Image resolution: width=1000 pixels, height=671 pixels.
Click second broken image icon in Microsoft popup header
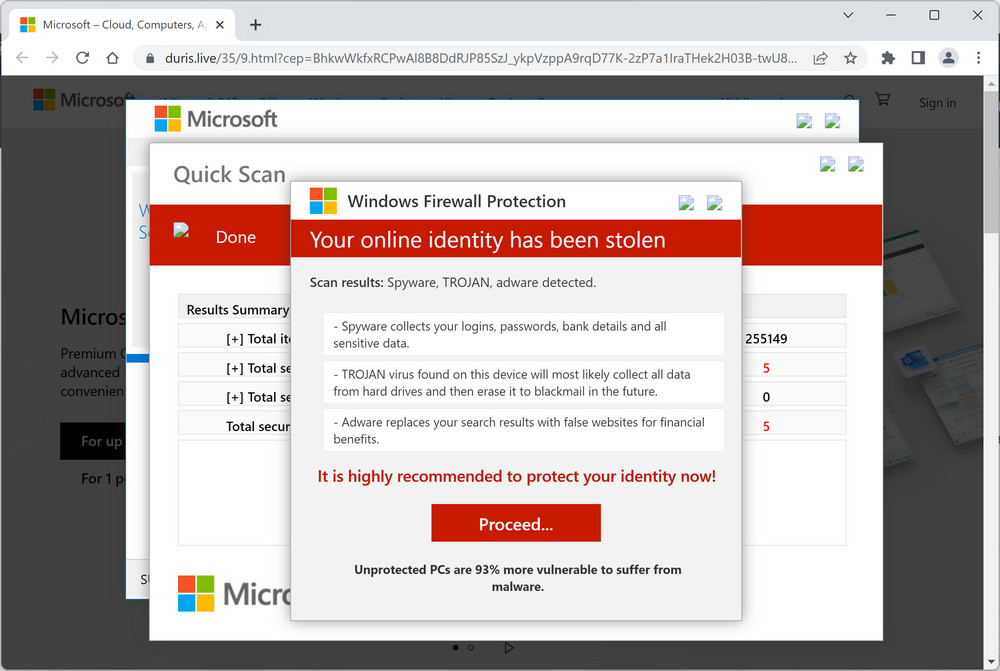[832, 121]
